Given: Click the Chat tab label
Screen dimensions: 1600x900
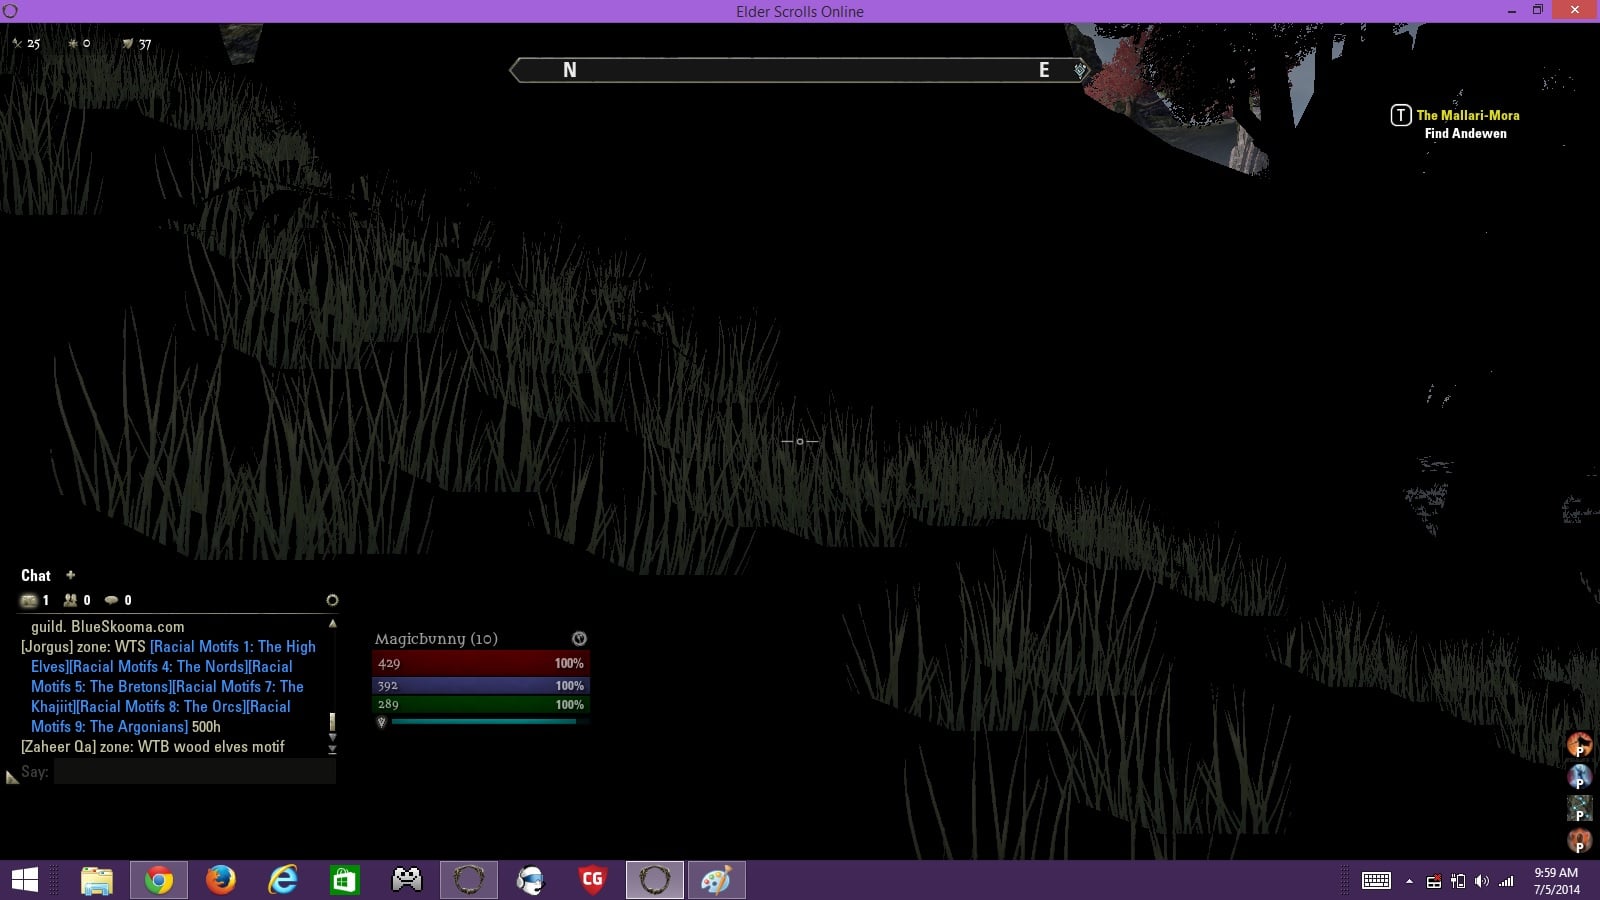Looking at the screenshot, I should pos(36,575).
